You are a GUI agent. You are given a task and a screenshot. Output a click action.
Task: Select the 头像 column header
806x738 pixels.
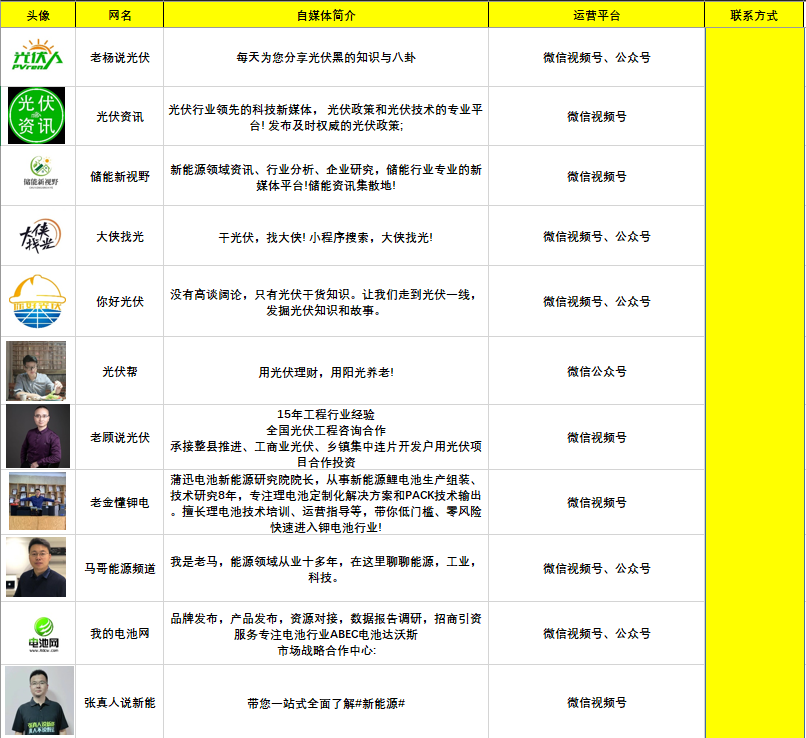[38, 15]
